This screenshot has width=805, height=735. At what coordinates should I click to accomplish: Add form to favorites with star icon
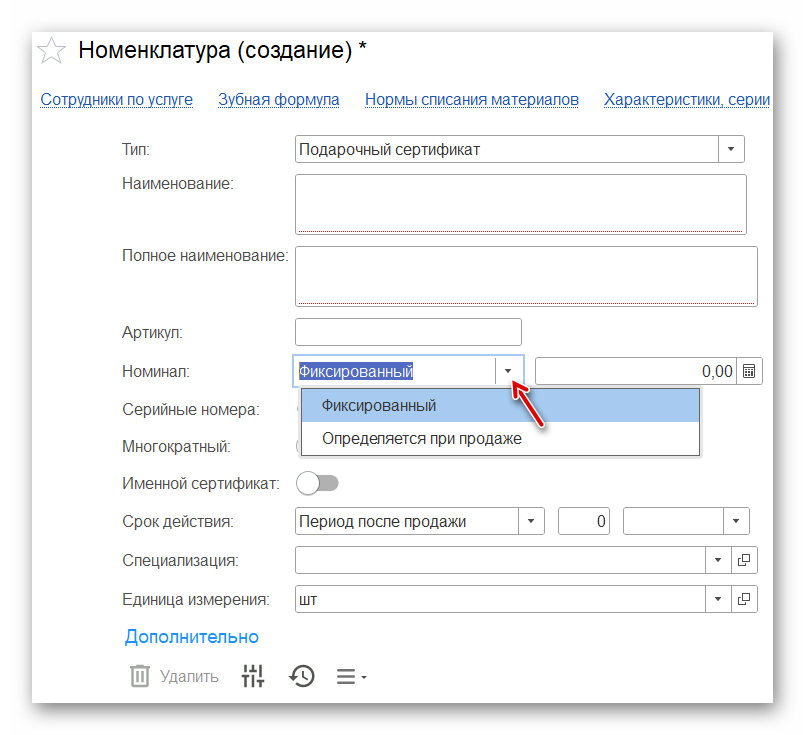(51, 51)
